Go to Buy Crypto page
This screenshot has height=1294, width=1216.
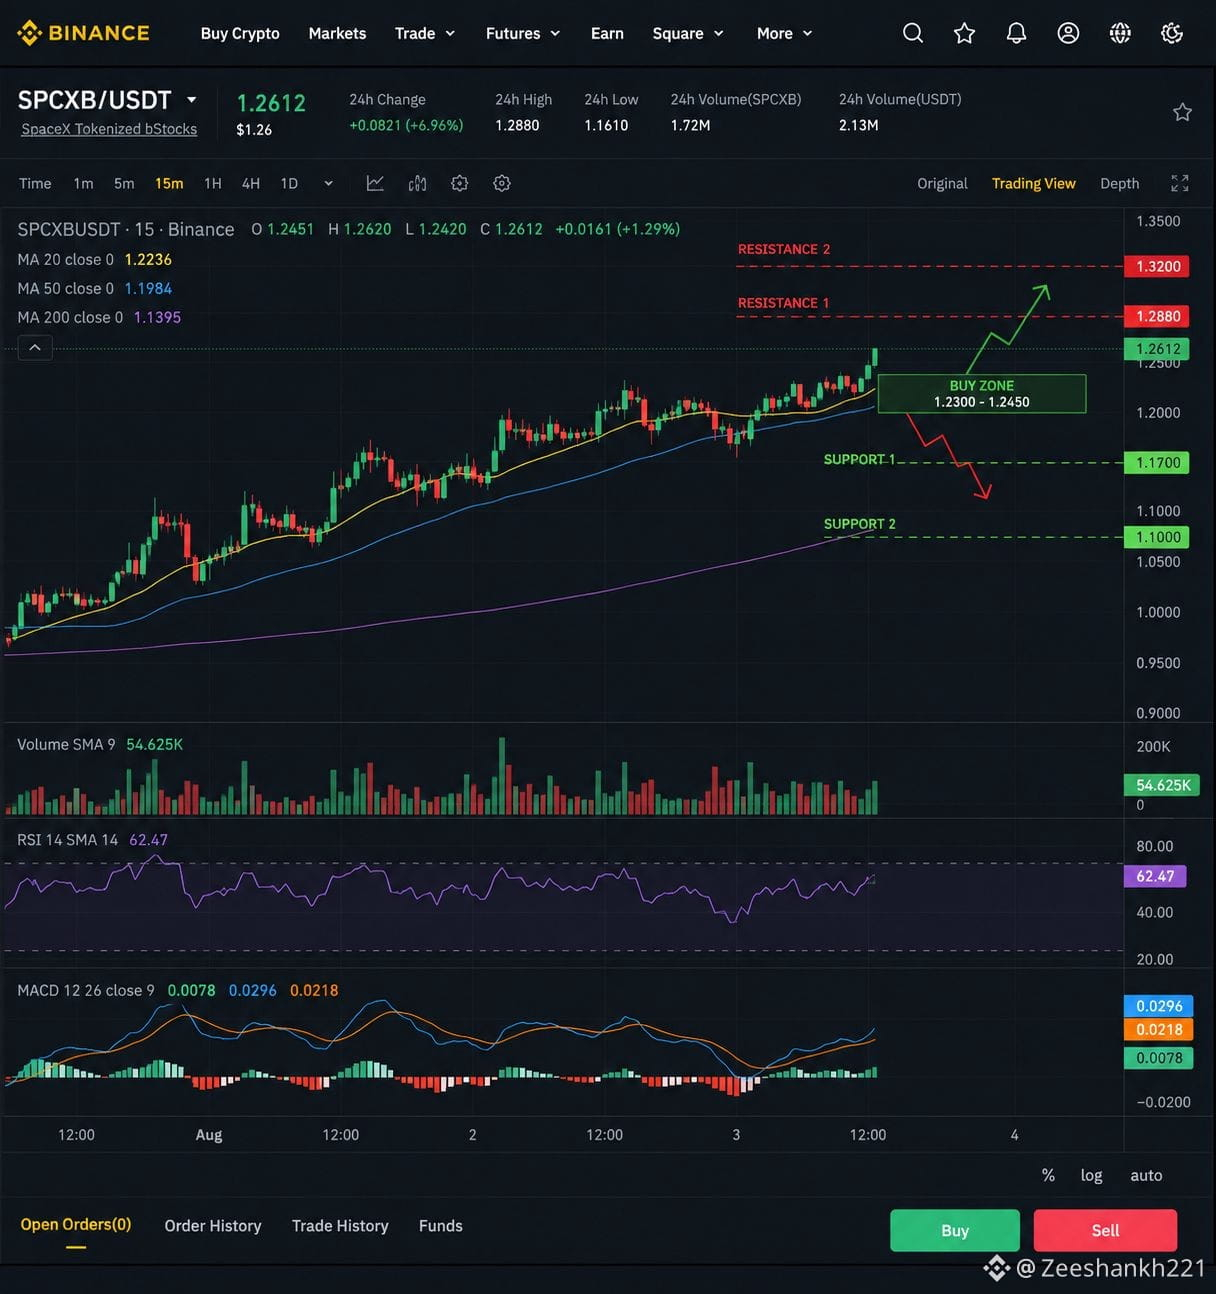pyautogui.click(x=240, y=33)
